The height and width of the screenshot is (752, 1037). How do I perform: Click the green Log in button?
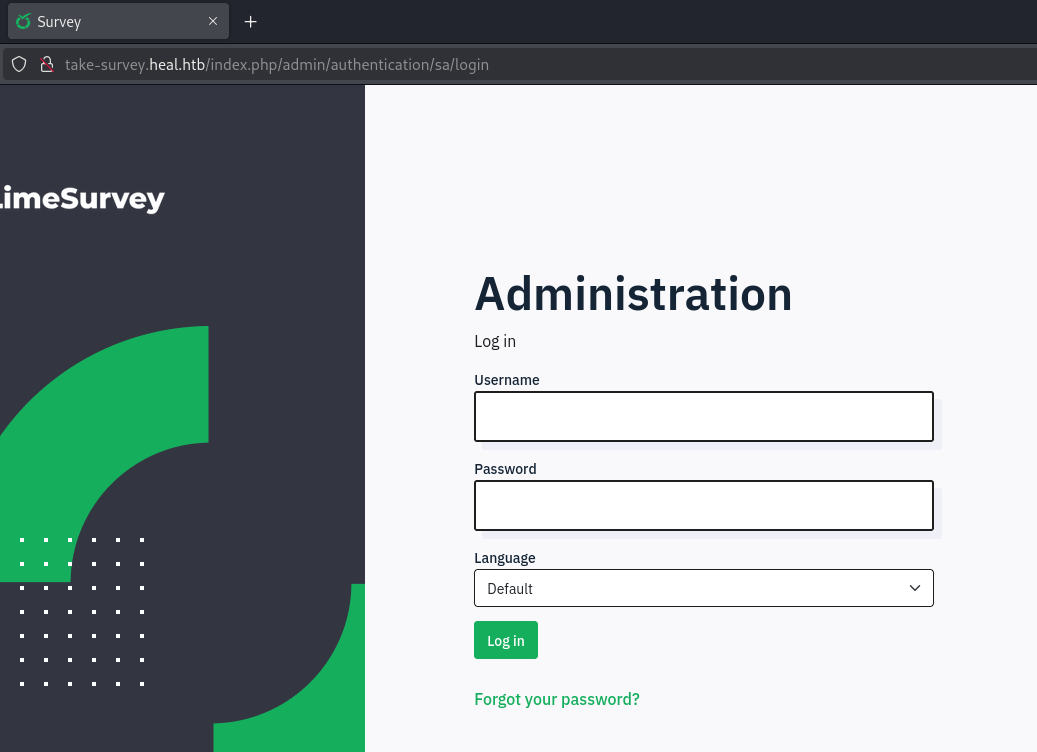[506, 640]
